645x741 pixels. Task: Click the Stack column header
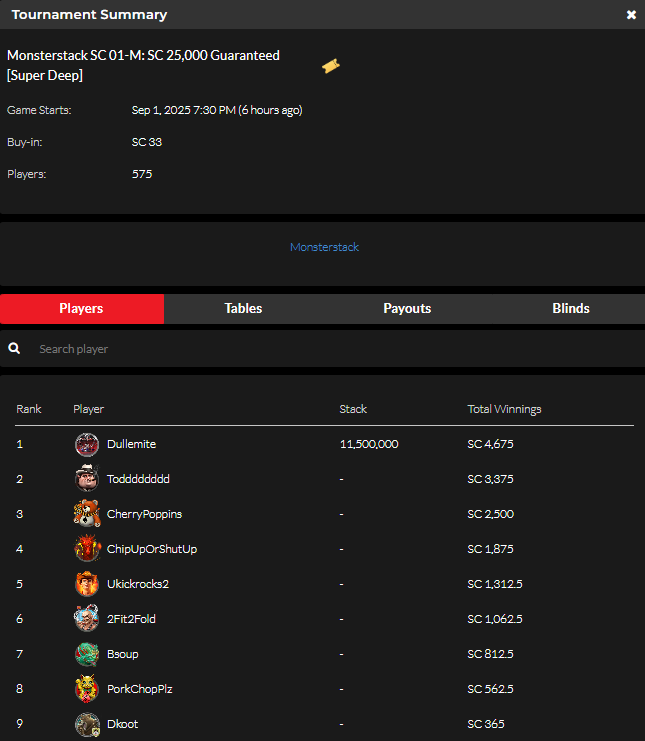point(353,409)
